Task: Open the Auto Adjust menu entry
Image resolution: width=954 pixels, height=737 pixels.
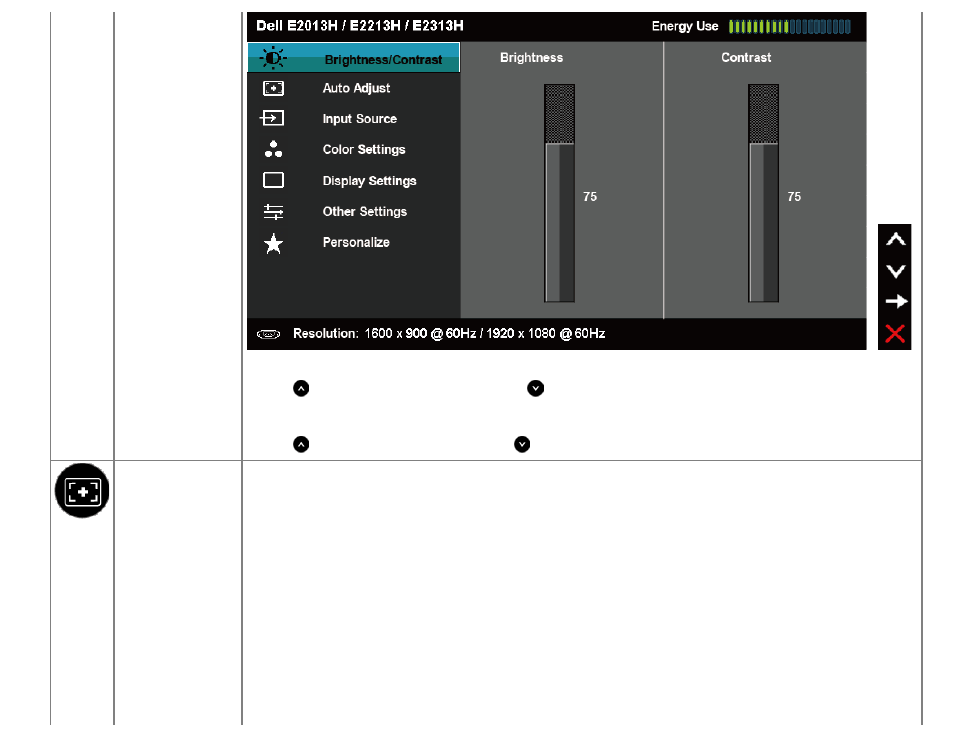Action: 356,88
